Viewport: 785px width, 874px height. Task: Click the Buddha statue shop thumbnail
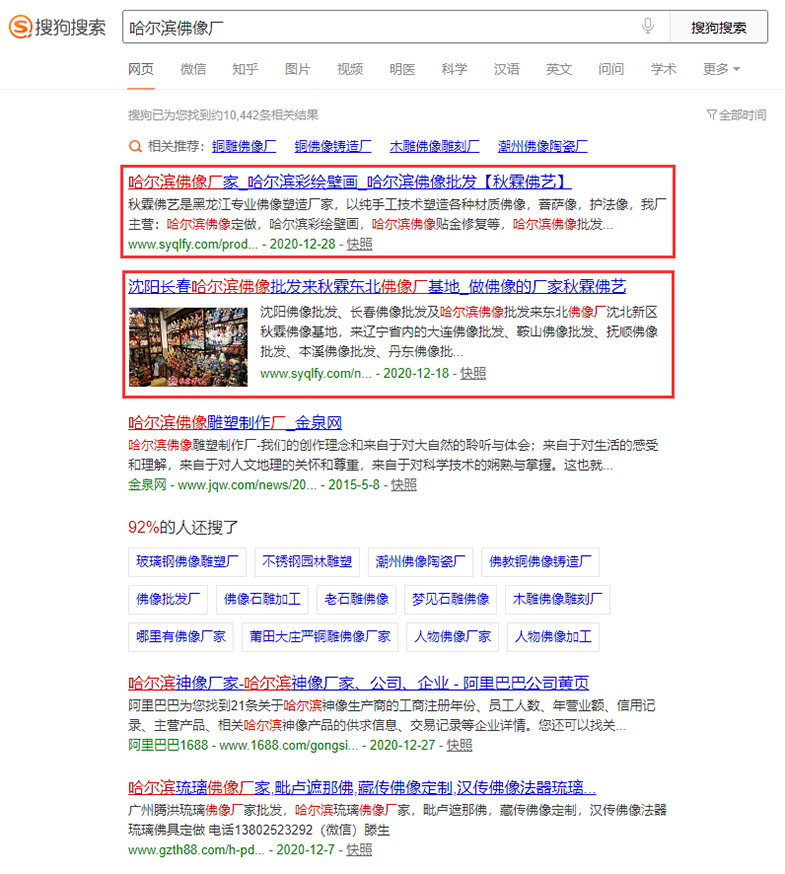coord(188,346)
